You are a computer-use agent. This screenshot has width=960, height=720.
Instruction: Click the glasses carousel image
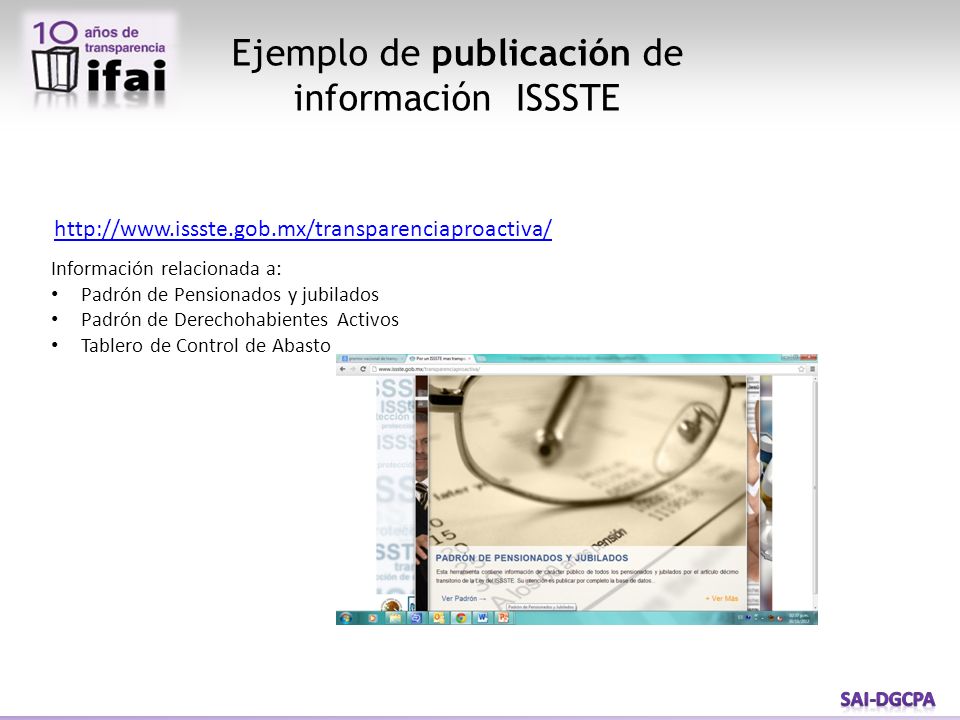(587, 460)
